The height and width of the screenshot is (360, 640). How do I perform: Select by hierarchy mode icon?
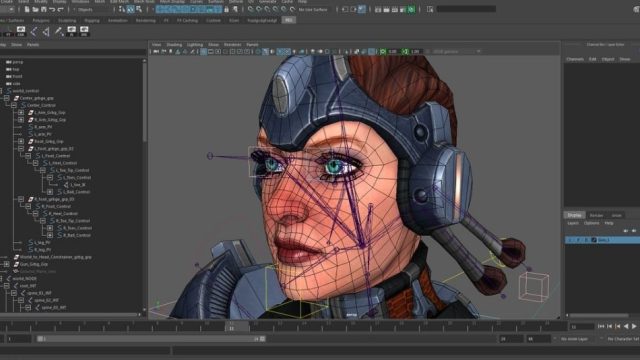coord(122,9)
